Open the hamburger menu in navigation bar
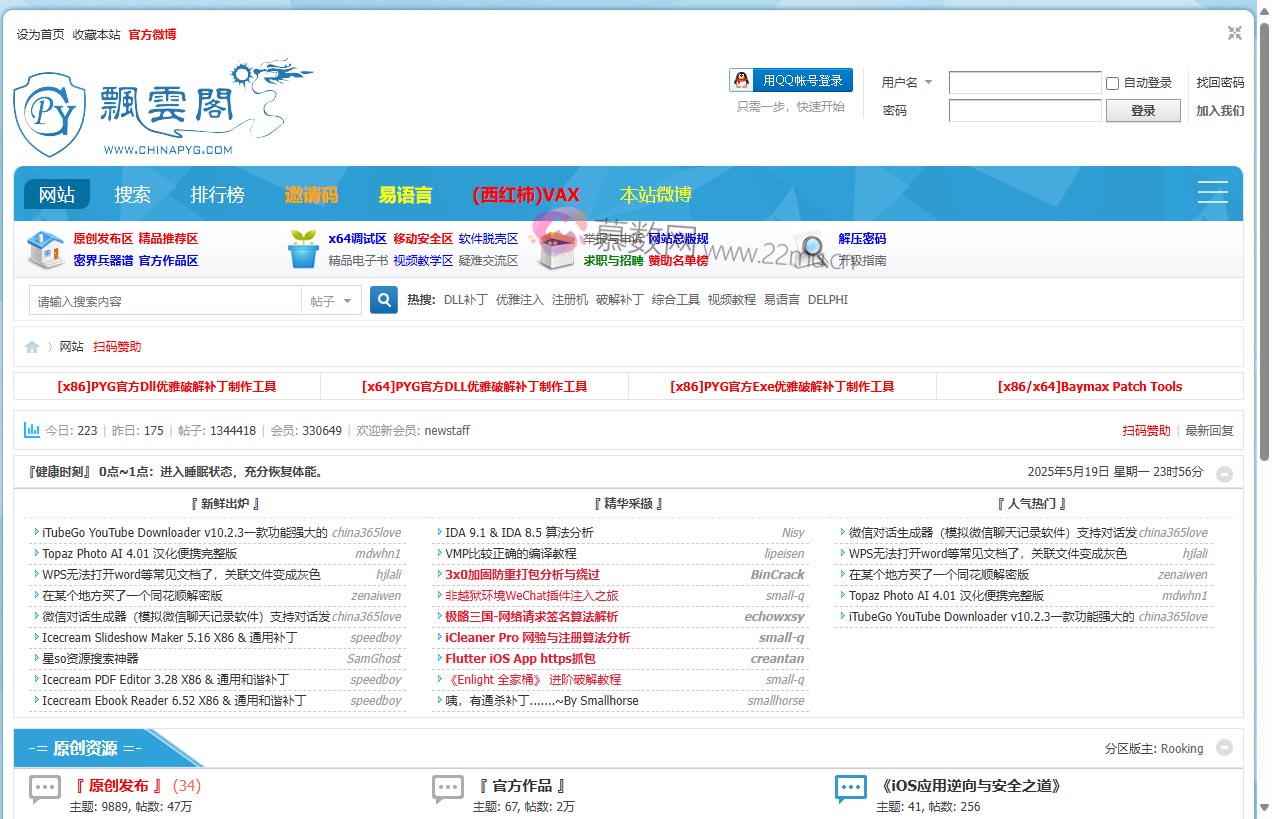Screen dimensions: 1272x819 pyautogui.click(x=1212, y=193)
